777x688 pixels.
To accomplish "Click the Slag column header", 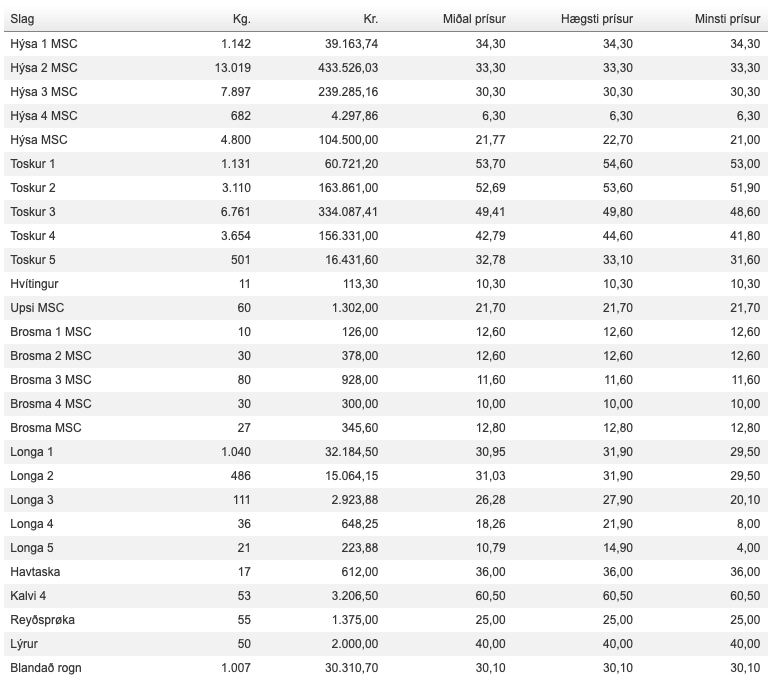I will pos(22,19).
